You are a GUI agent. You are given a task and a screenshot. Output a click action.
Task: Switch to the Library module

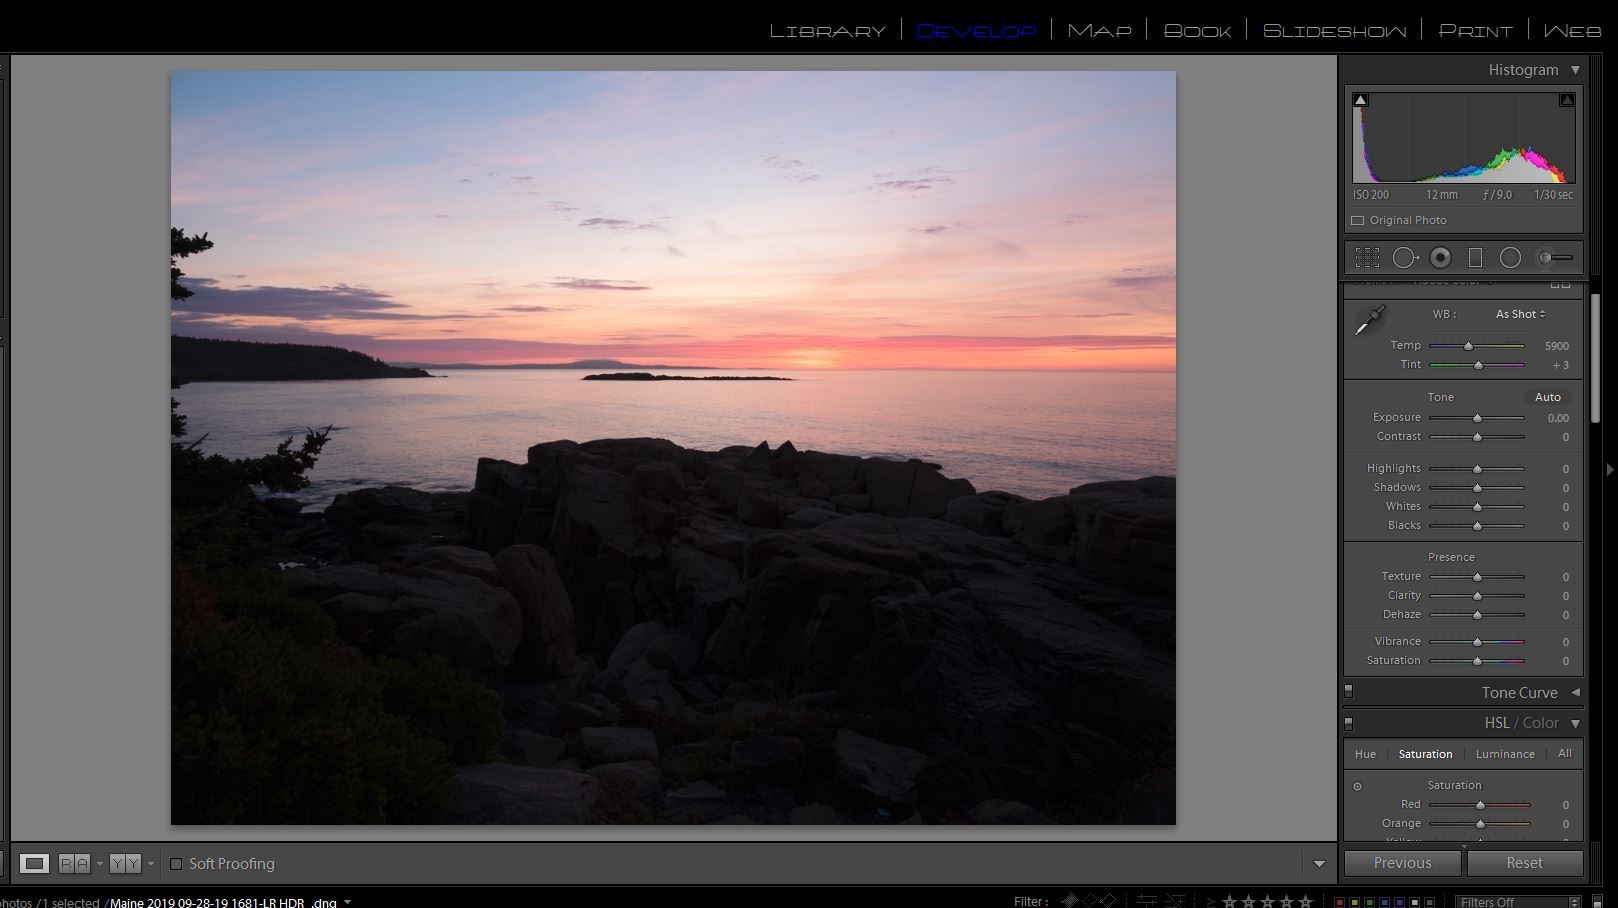(827, 31)
